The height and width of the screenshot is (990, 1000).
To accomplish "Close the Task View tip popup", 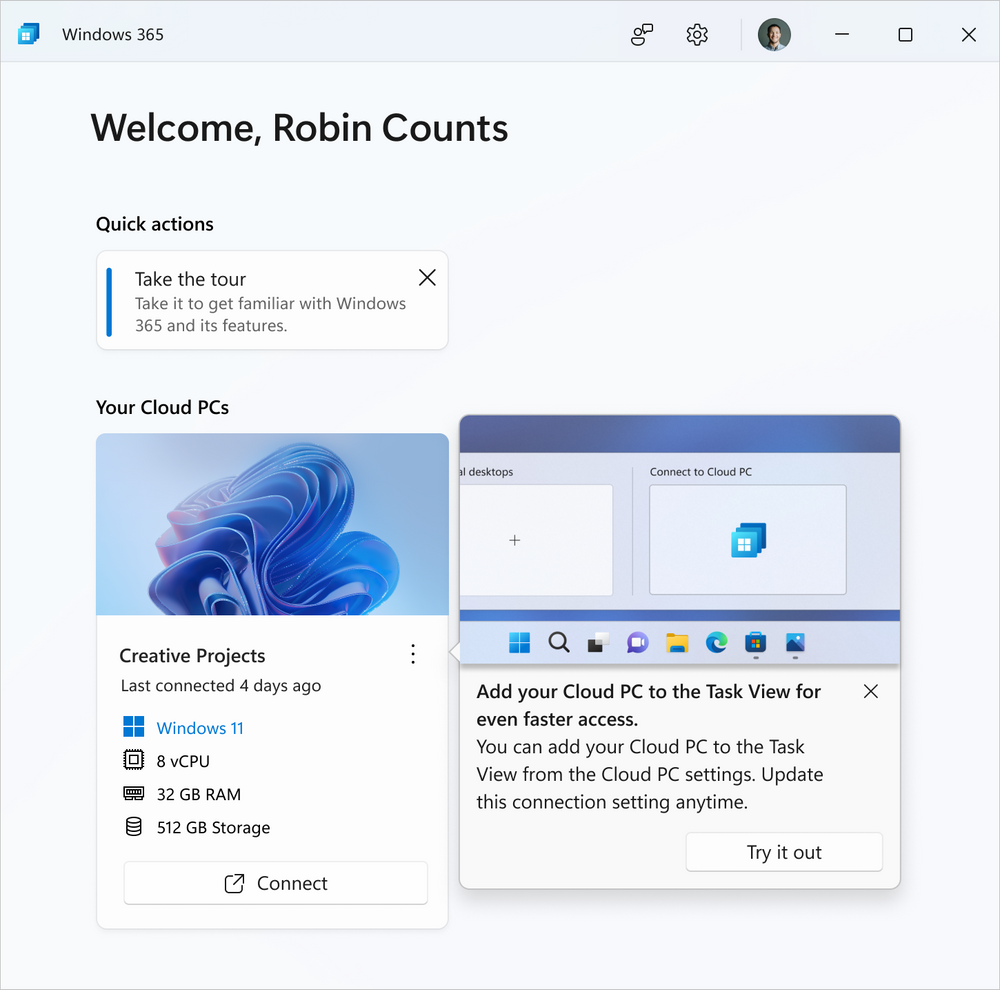I will pyautogui.click(x=870, y=691).
